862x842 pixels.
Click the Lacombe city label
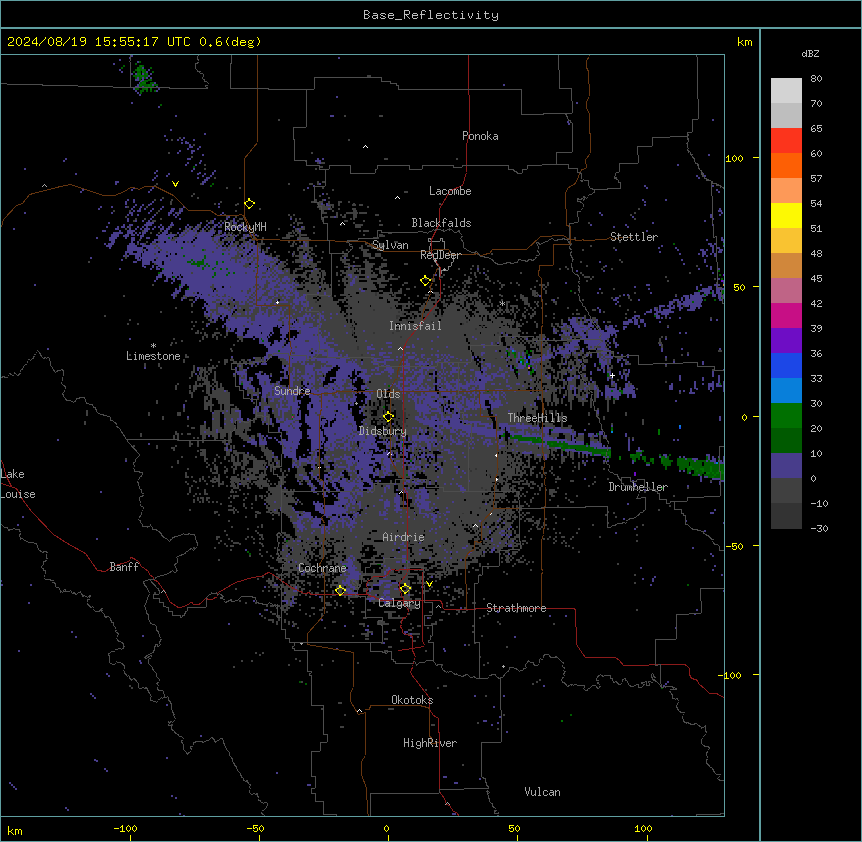coord(450,191)
